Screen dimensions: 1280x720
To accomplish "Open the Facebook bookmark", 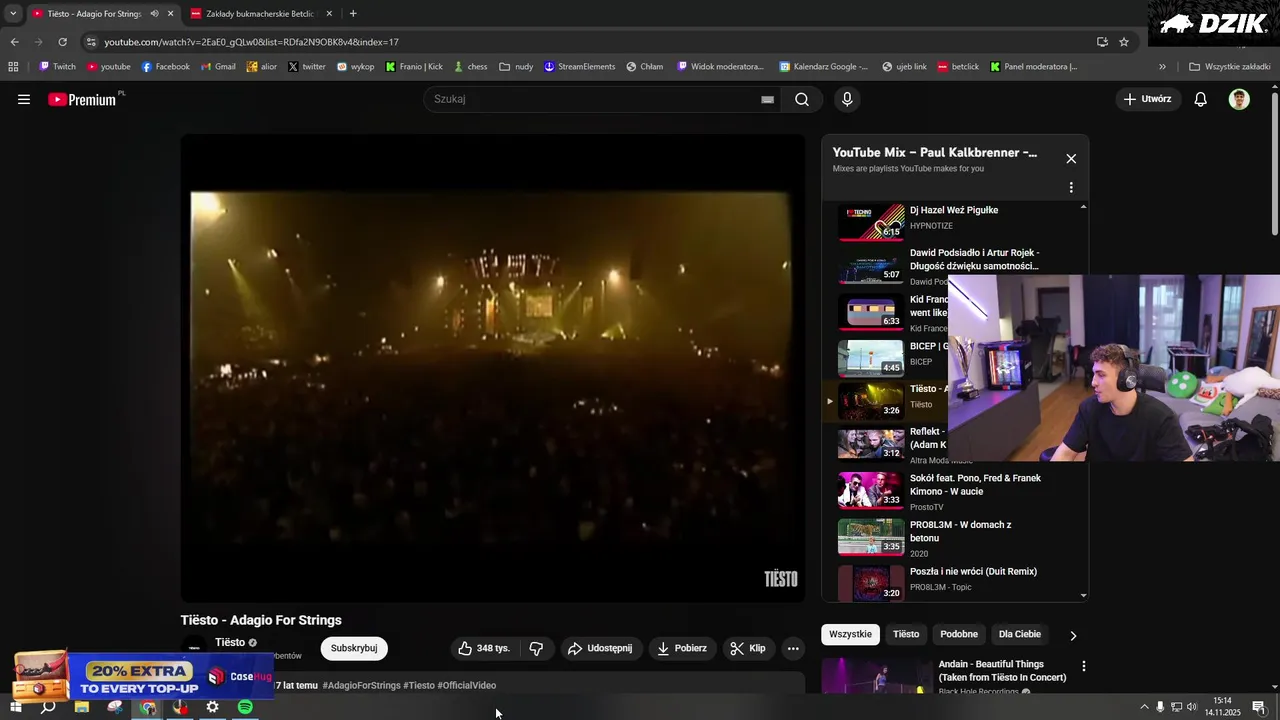I will (165, 67).
